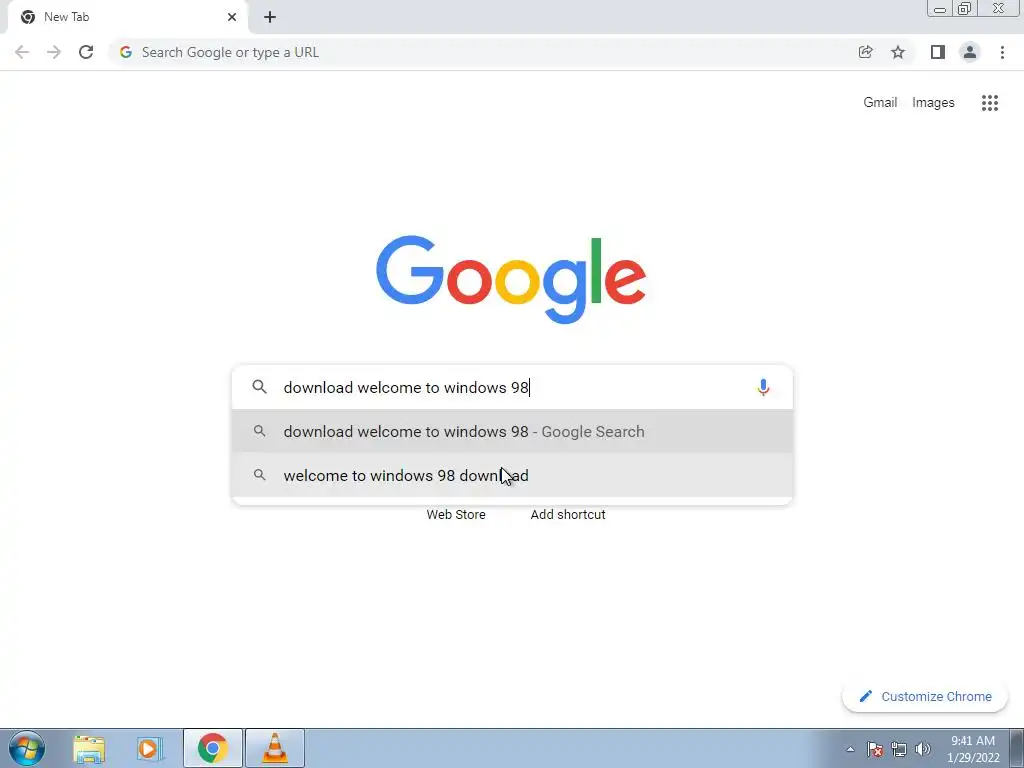This screenshot has height=768, width=1024.
Task: Open VLC media player from taskbar
Action: (275, 748)
